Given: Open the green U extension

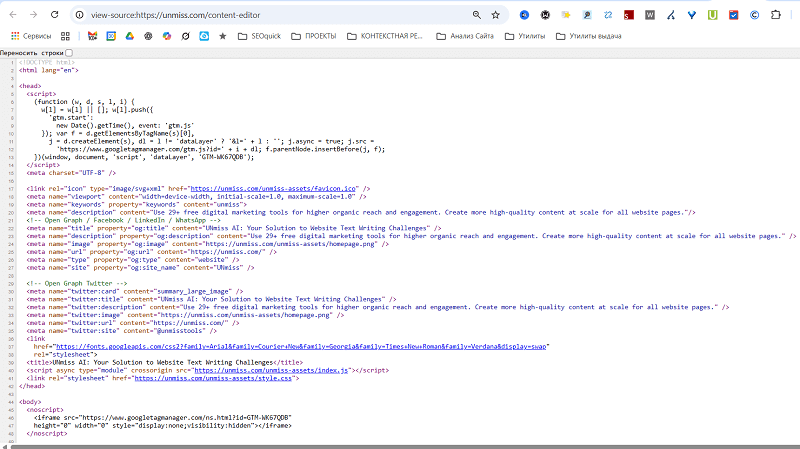Looking at the screenshot, I should pos(713,15).
